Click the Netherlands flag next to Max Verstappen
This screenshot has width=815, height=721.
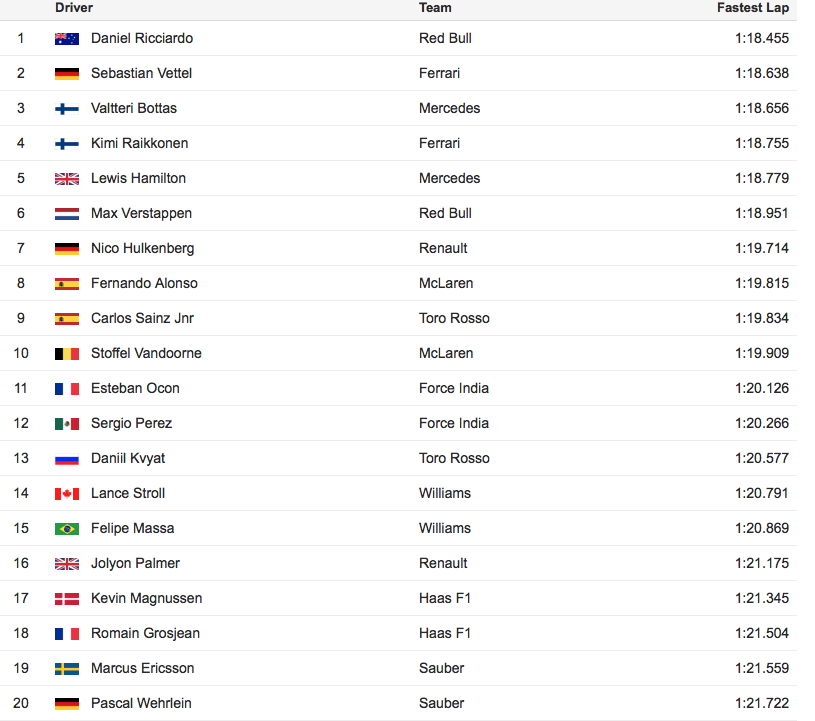coord(67,214)
